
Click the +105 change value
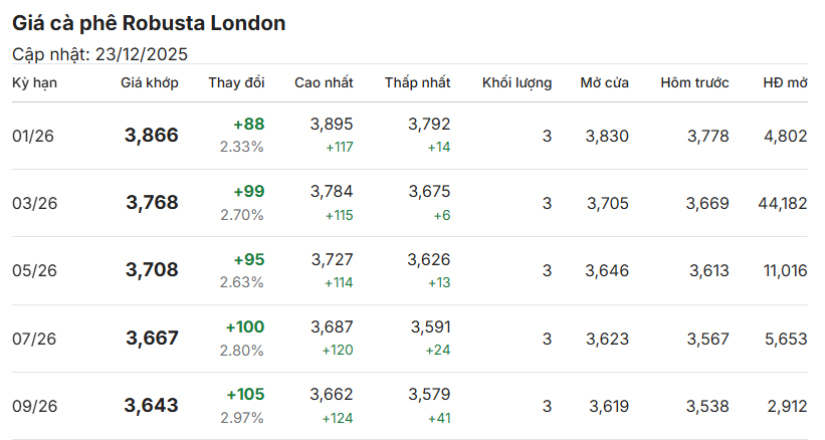pyautogui.click(x=245, y=394)
